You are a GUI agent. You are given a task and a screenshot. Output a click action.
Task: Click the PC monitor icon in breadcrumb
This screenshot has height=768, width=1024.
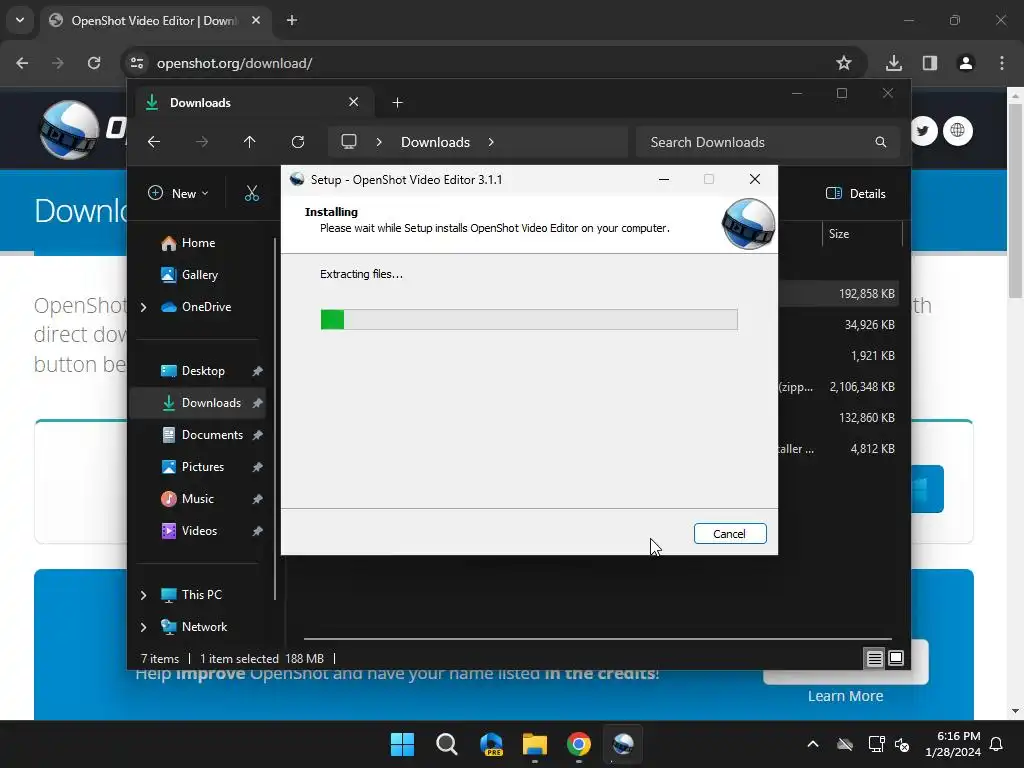click(x=349, y=142)
